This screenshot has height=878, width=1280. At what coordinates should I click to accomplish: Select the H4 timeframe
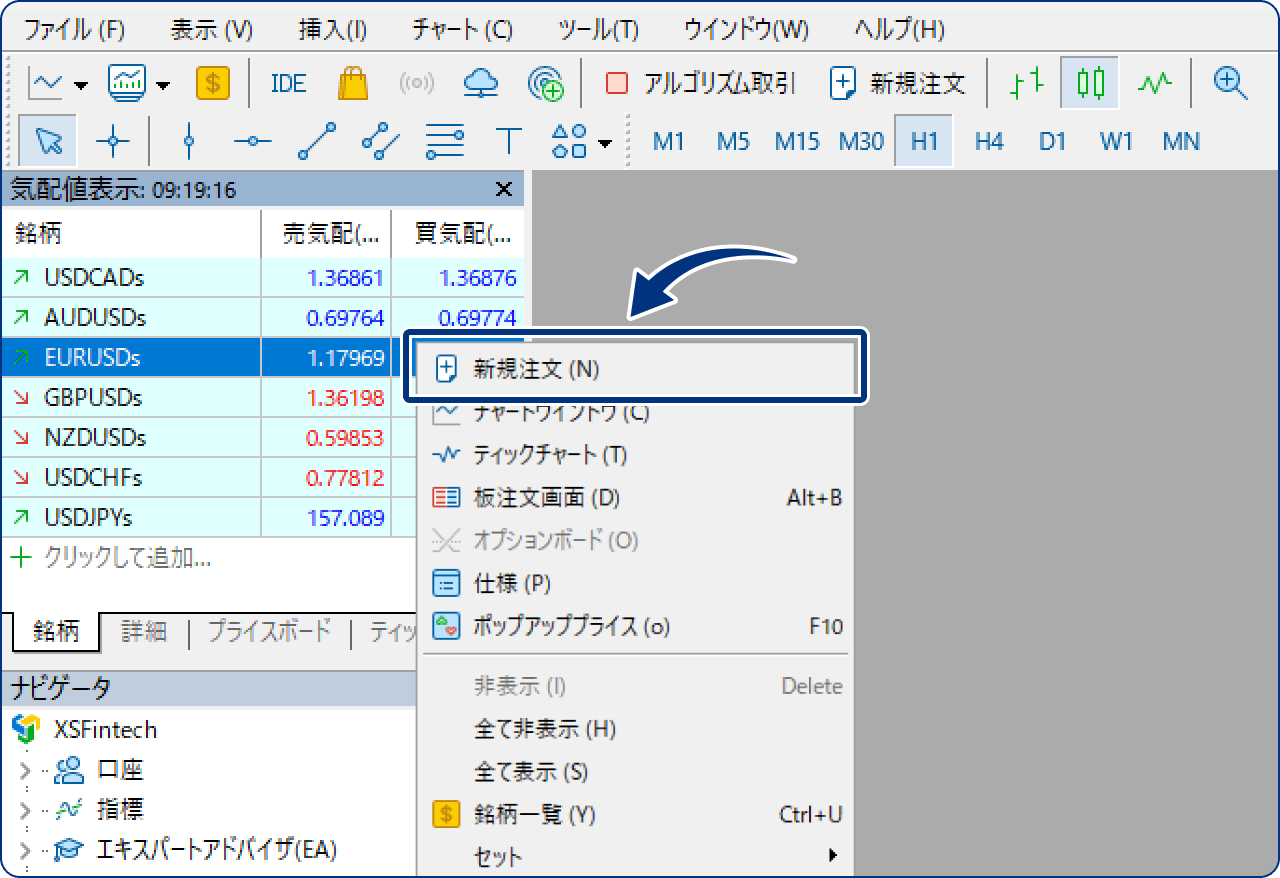(x=989, y=141)
